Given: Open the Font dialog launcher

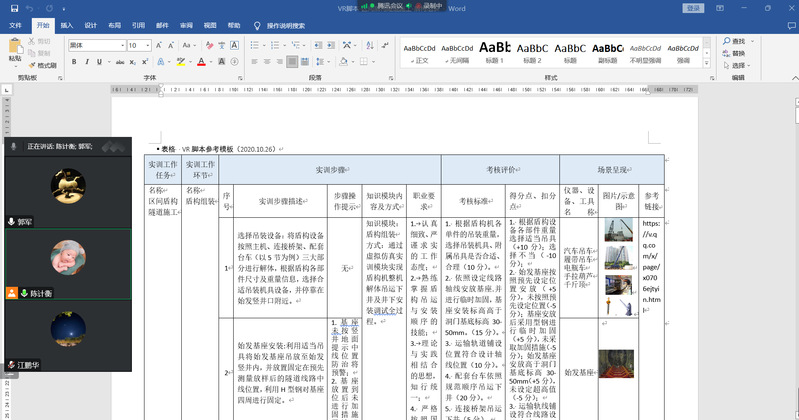Looking at the screenshot, I should [240, 78].
